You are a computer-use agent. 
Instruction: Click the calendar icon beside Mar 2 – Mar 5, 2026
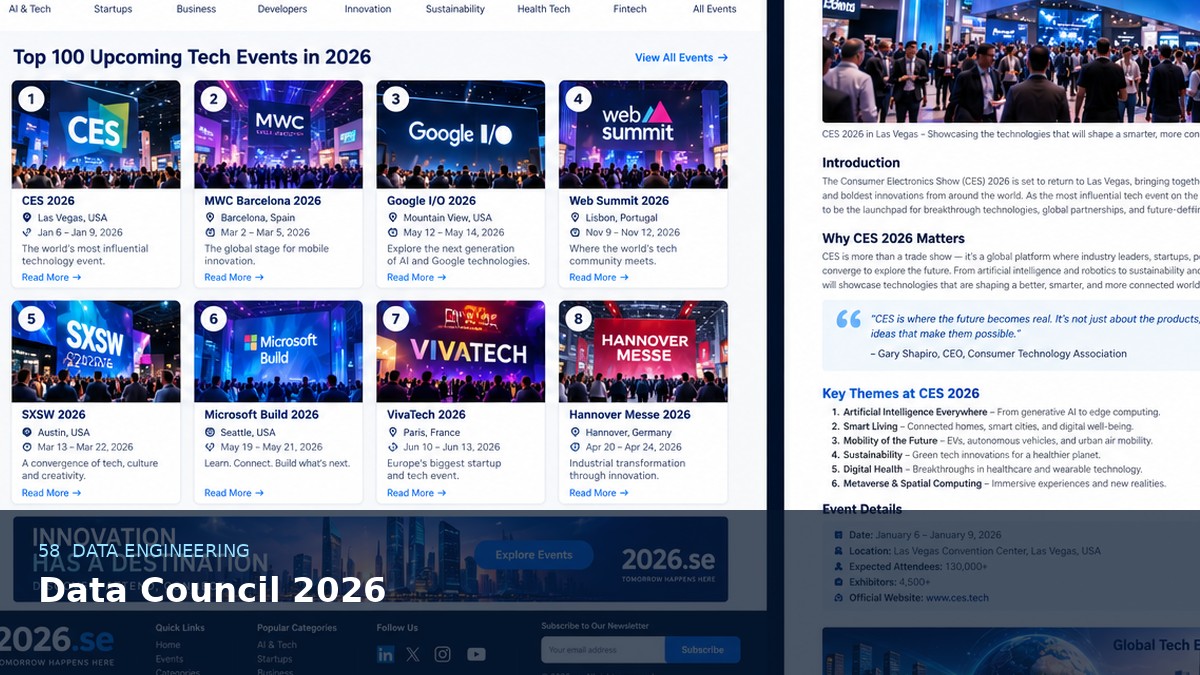tap(210, 232)
